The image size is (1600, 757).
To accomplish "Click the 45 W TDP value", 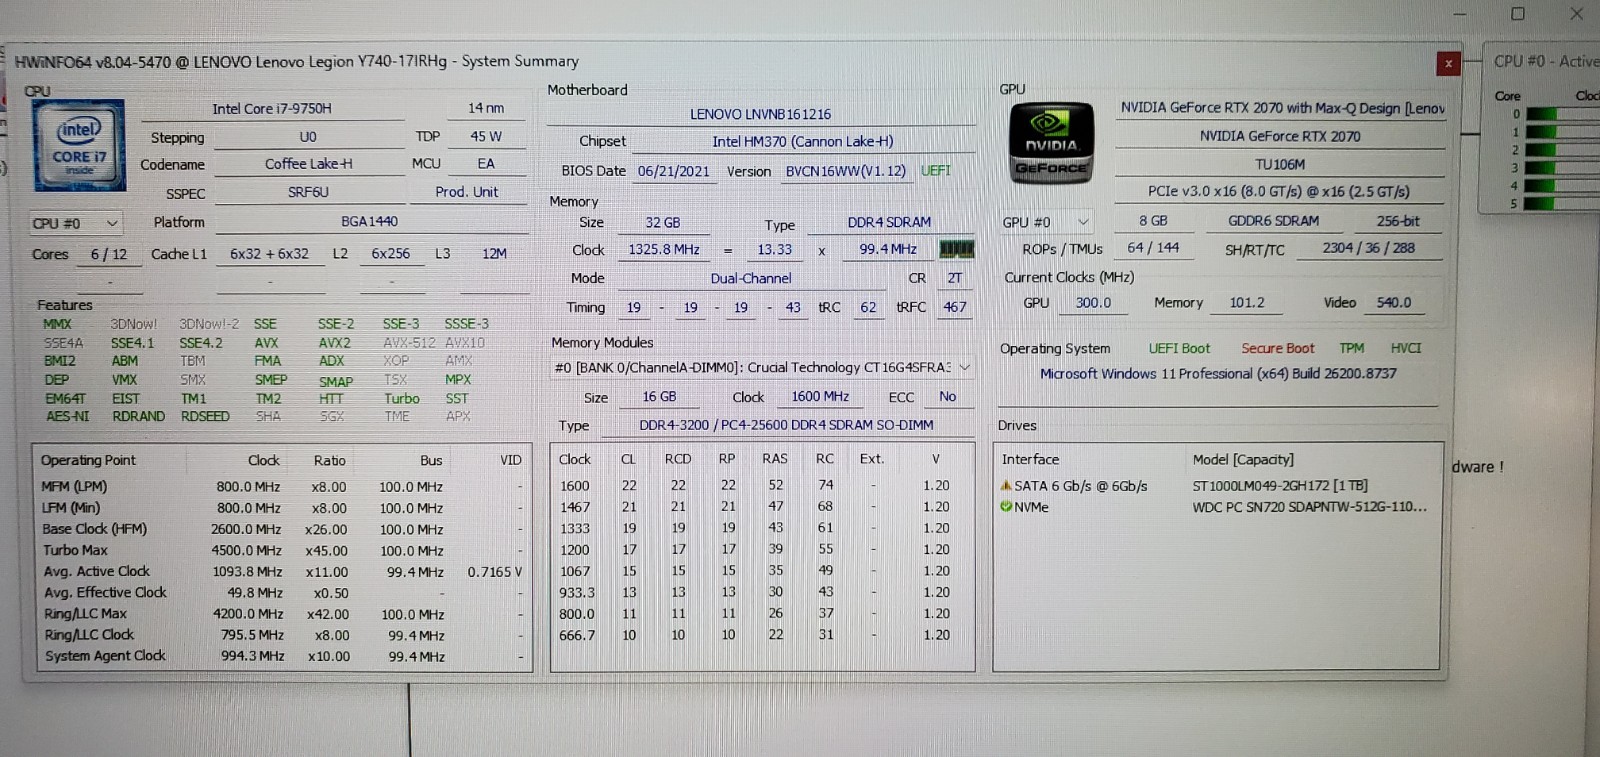I will click(x=486, y=137).
